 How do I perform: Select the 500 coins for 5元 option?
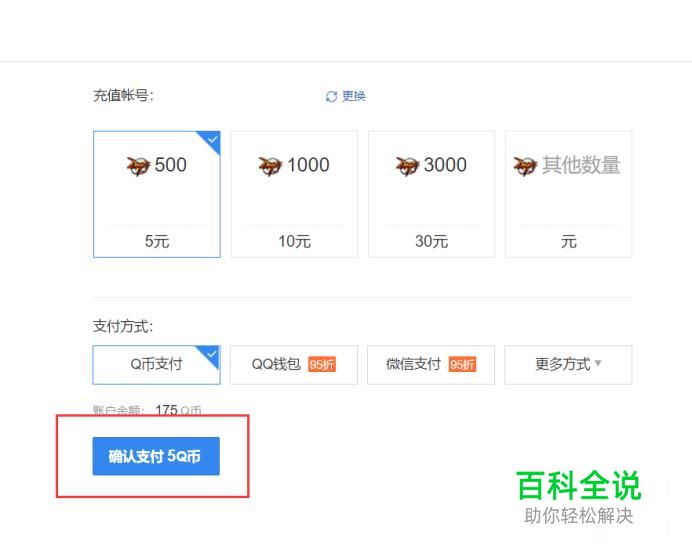157,194
